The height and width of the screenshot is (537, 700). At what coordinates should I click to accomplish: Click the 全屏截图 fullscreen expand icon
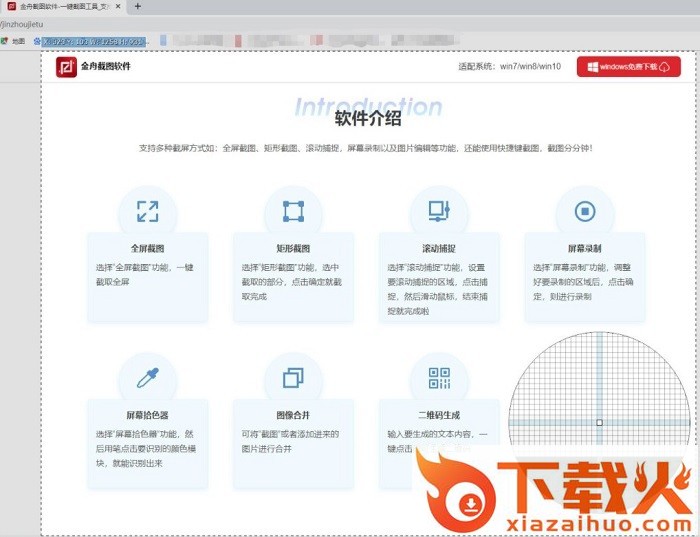pyautogui.click(x=147, y=211)
